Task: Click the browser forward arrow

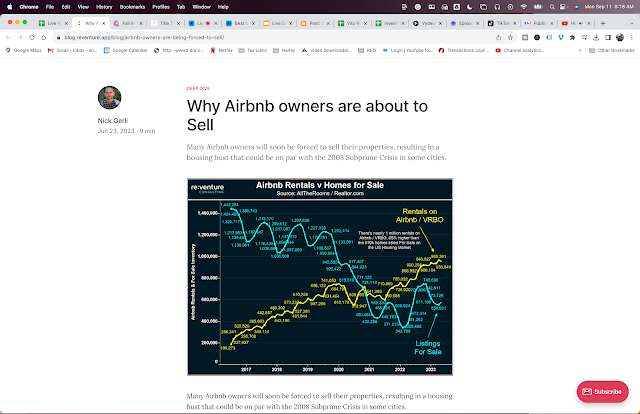Action: tap(20, 38)
